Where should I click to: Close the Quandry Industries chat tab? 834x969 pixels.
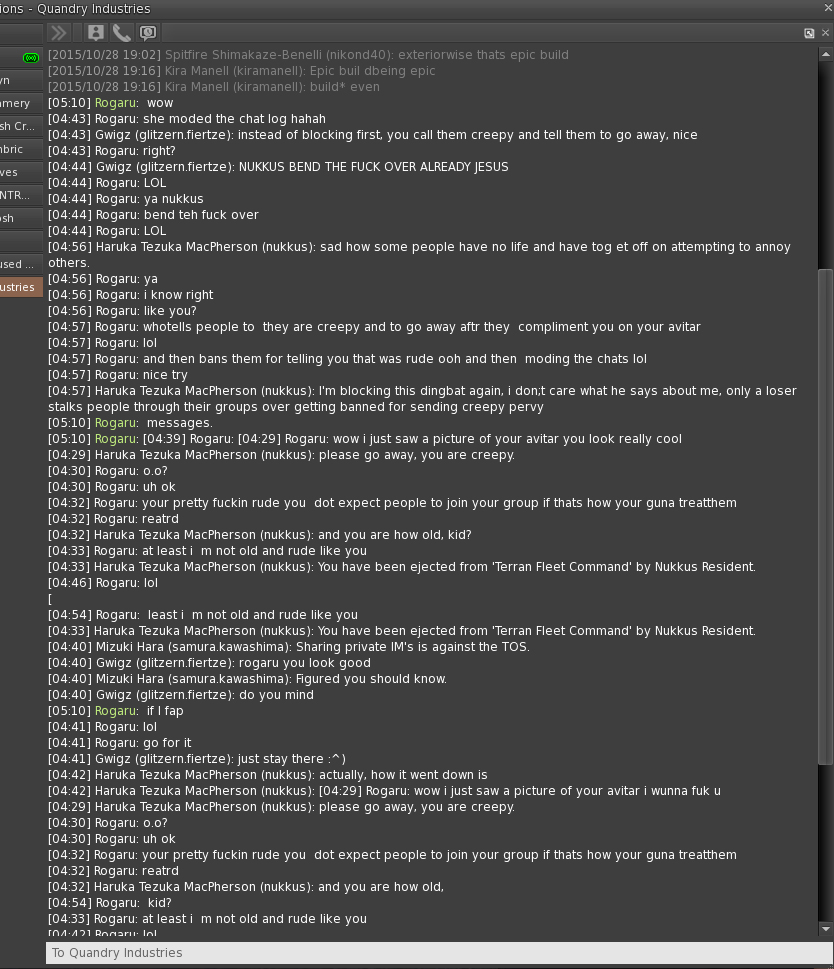coord(825,33)
